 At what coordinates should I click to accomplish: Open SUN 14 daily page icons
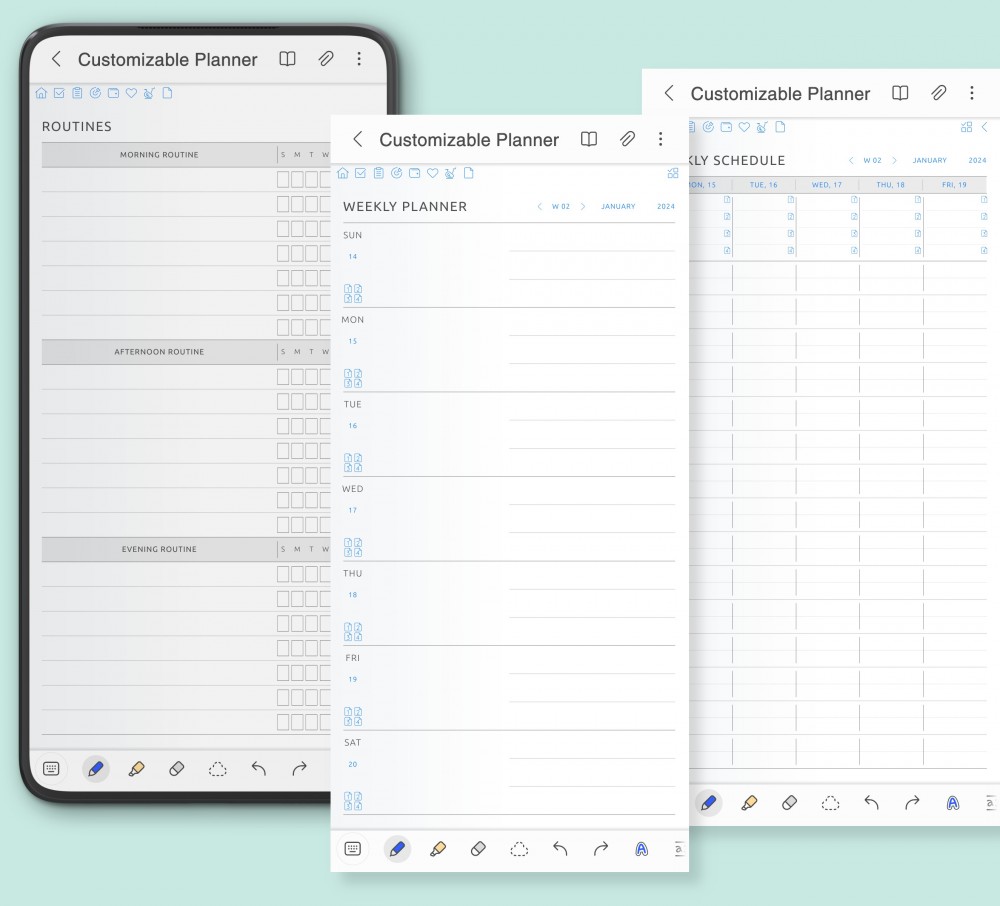pyautogui.click(x=353, y=293)
